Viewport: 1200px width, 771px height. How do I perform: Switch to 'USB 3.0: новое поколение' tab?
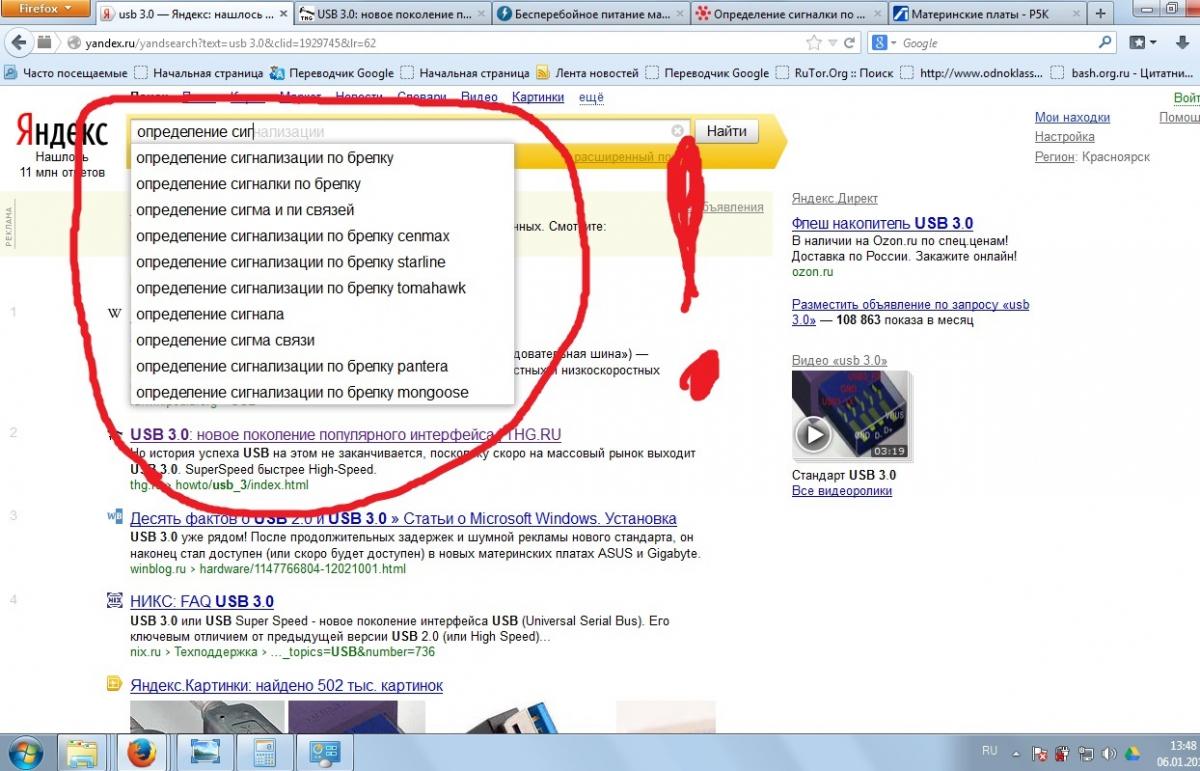[393, 14]
